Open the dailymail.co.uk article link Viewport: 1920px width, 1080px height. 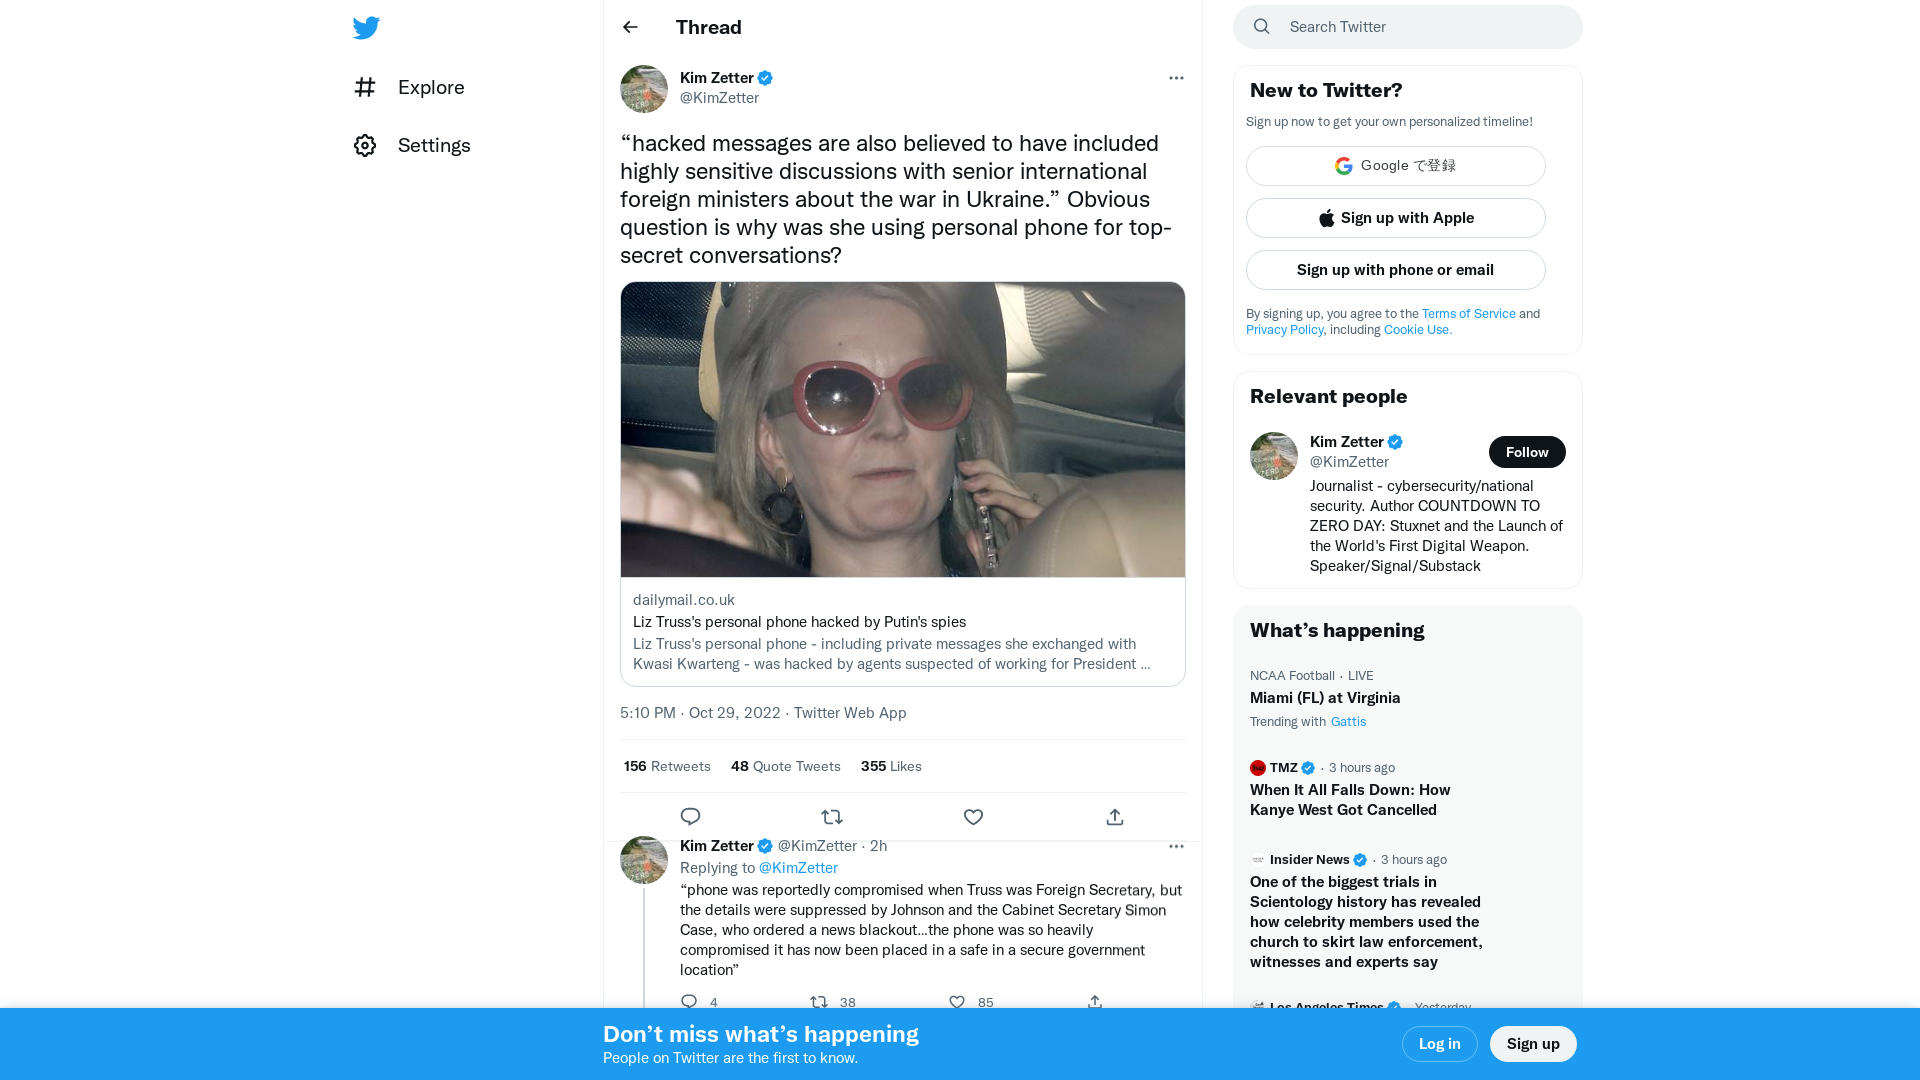684,599
